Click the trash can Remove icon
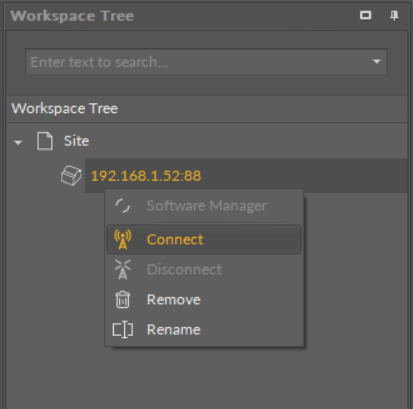Viewport: 413px width, 409px height. click(x=123, y=299)
